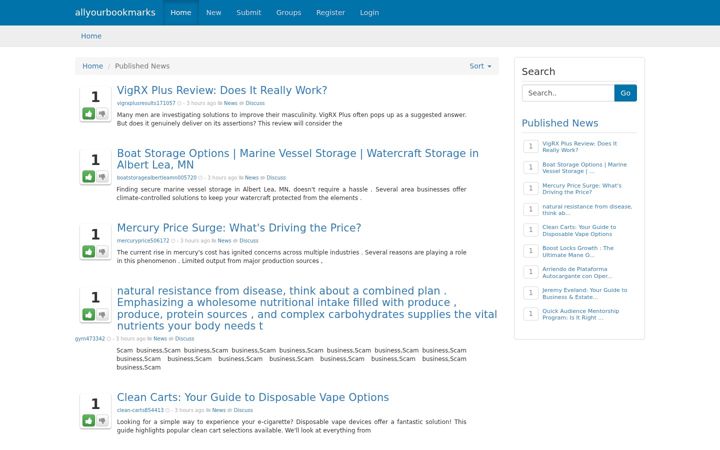Open Mercury Price Surge article title
720x450 pixels.
[x=239, y=228]
